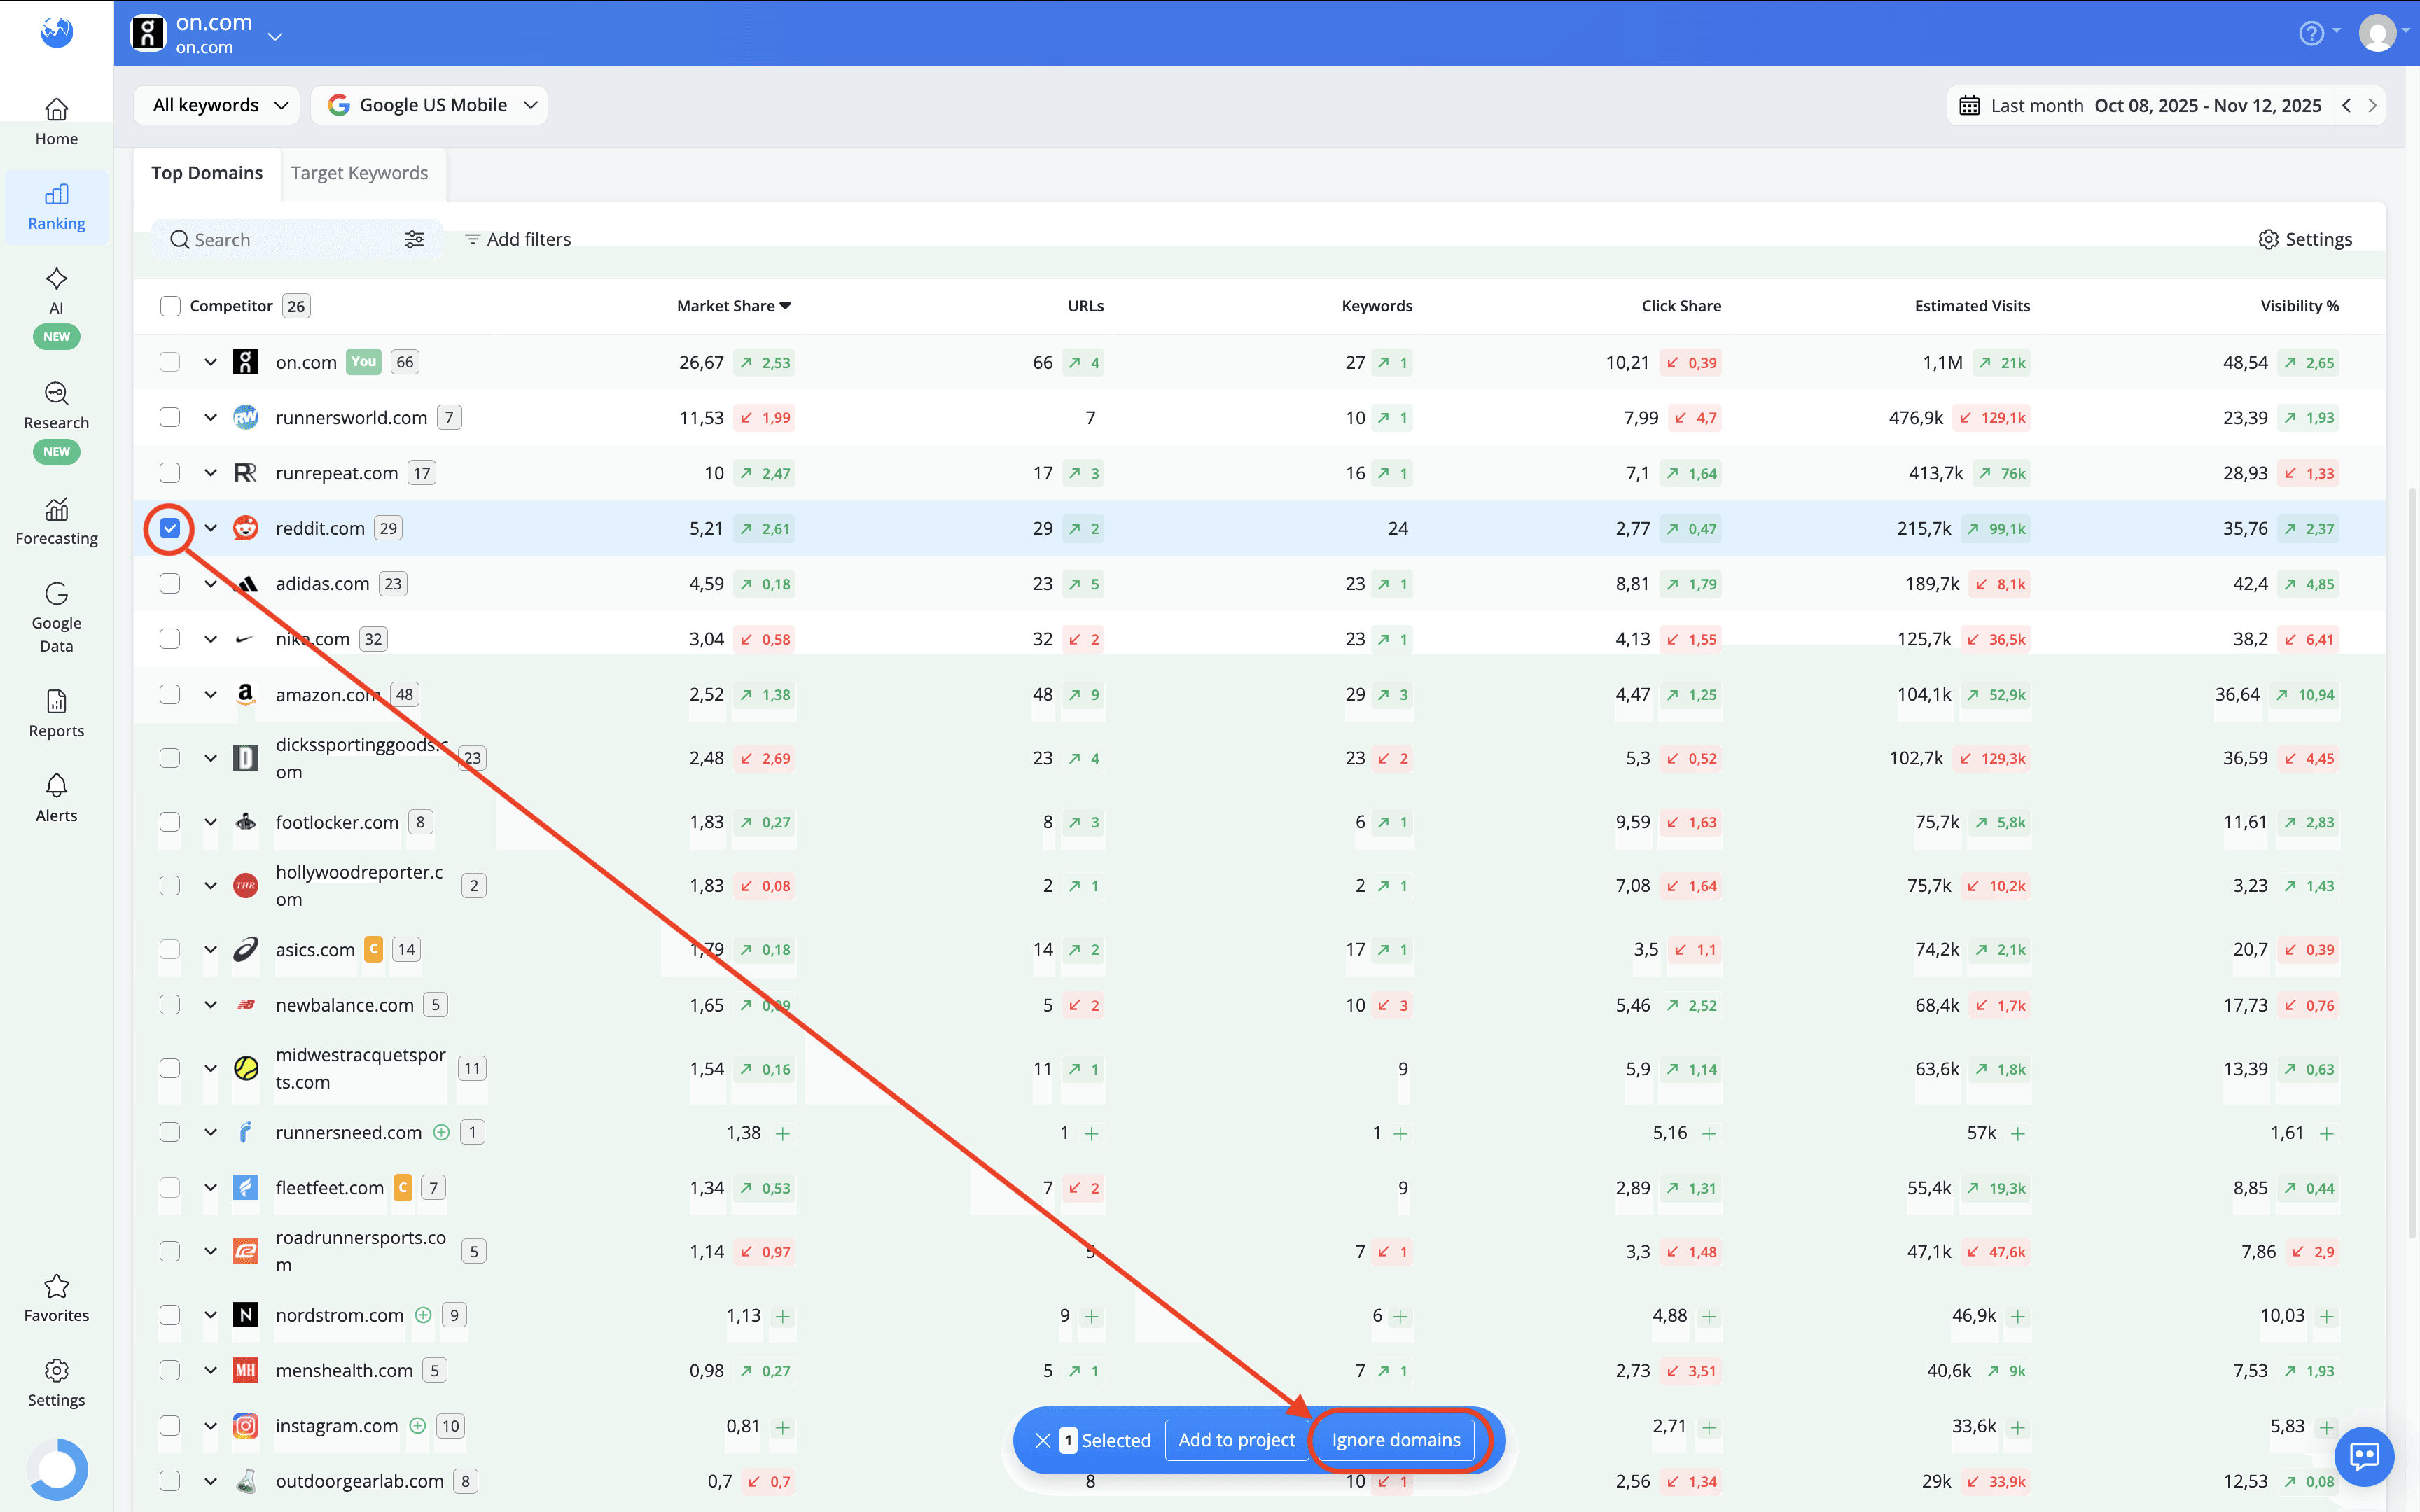Screen dimensions: 2420x1512
Task: Expand the newbalance.com row chevron
Action: click(x=211, y=1005)
